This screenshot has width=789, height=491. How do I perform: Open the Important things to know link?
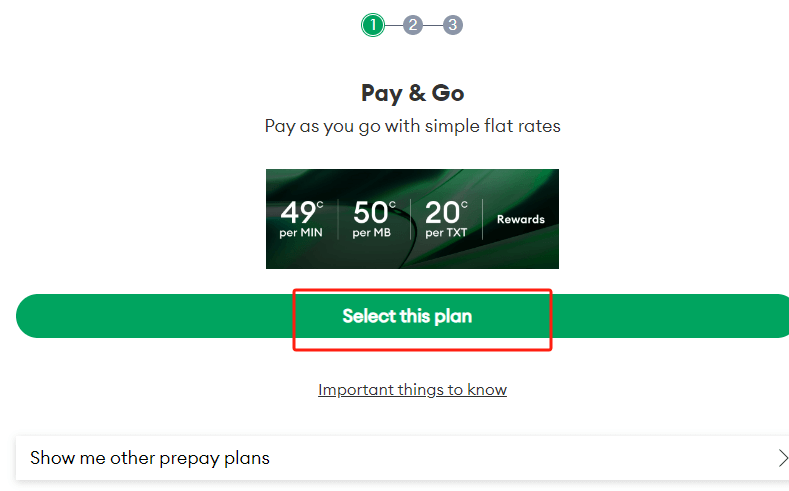(x=412, y=390)
